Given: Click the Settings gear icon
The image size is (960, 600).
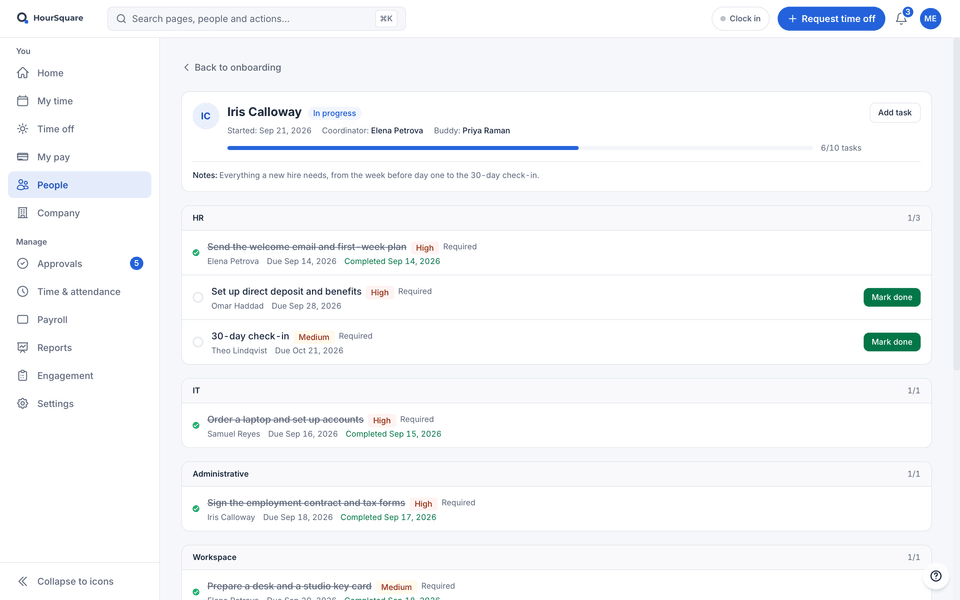Looking at the screenshot, I should (x=23, y=403).
